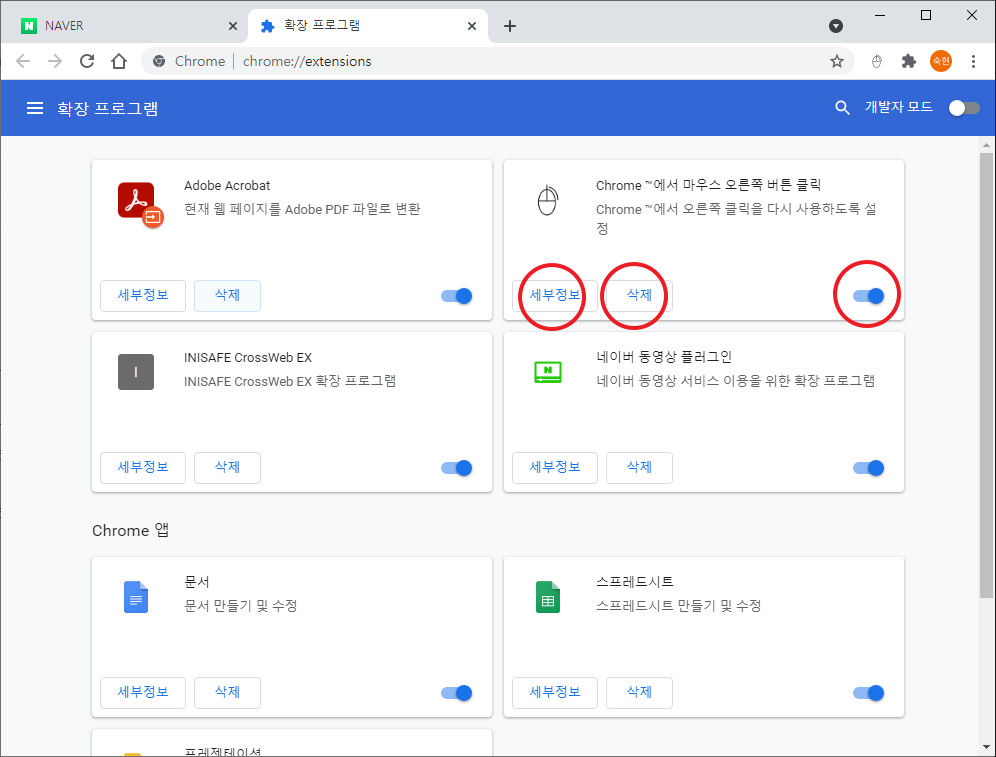This screenshot has height=757, width=996.
Task: Click the 네이버 동영상 플러그인 title text
Action: point(664,357)
